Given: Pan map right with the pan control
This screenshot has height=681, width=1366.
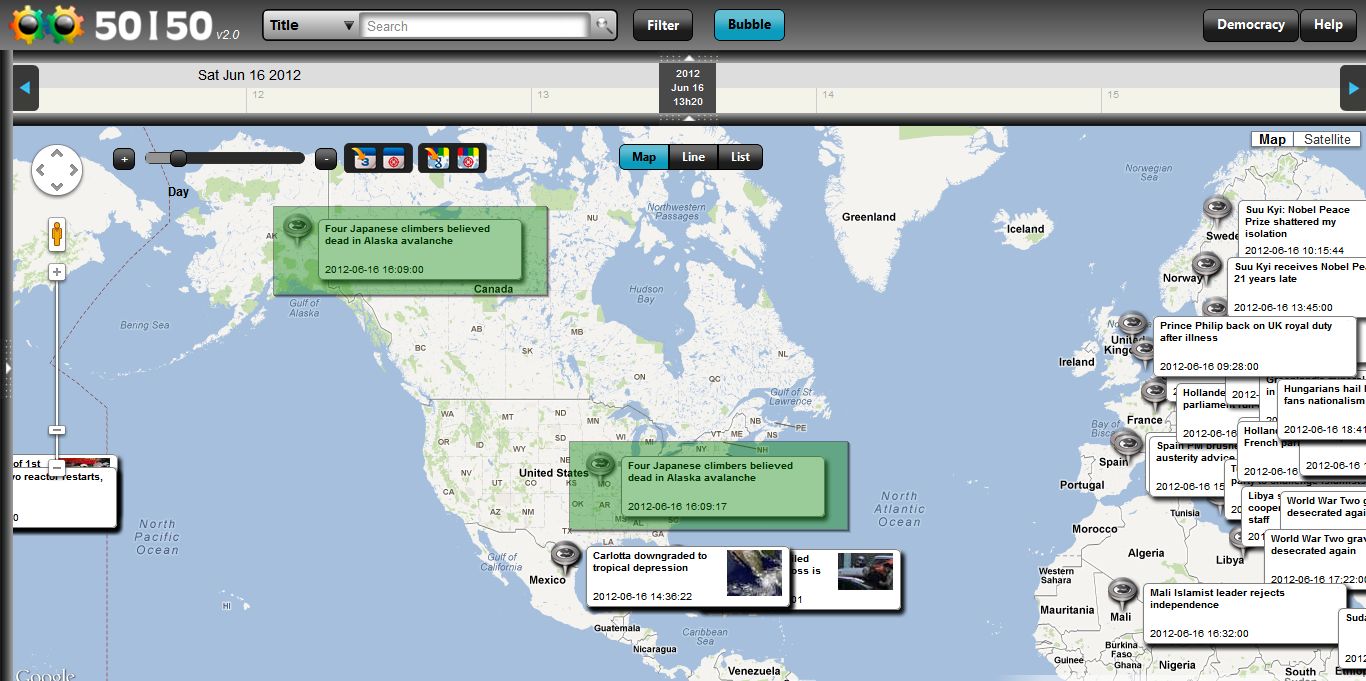Looking at the screenshot, I should 72,170.
